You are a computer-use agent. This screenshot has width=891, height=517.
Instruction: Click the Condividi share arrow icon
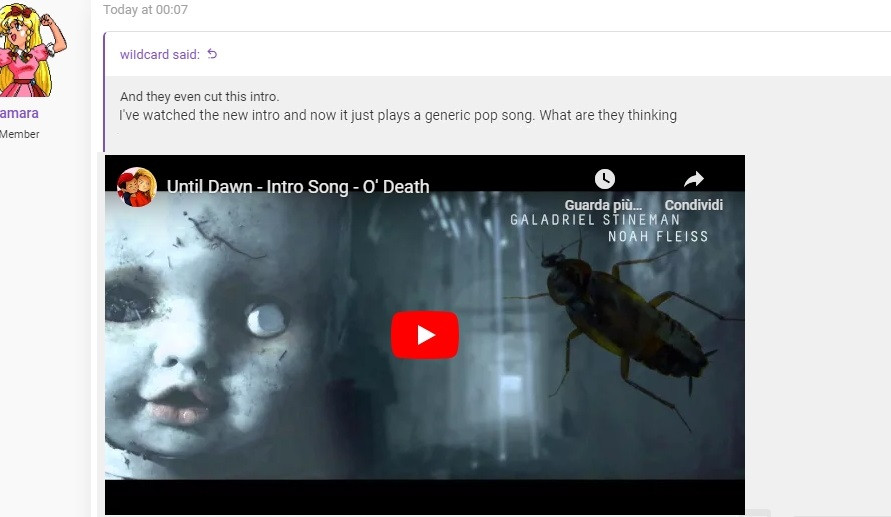click(x=694, y=180)
